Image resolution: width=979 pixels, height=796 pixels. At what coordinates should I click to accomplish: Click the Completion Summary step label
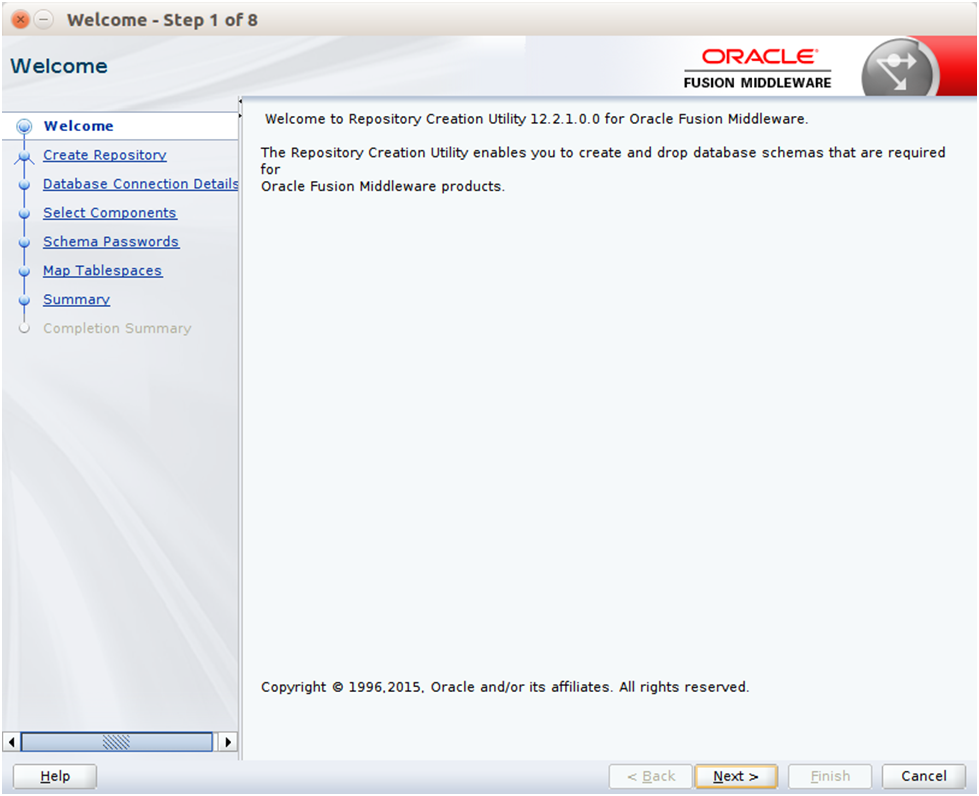(117, 328)
